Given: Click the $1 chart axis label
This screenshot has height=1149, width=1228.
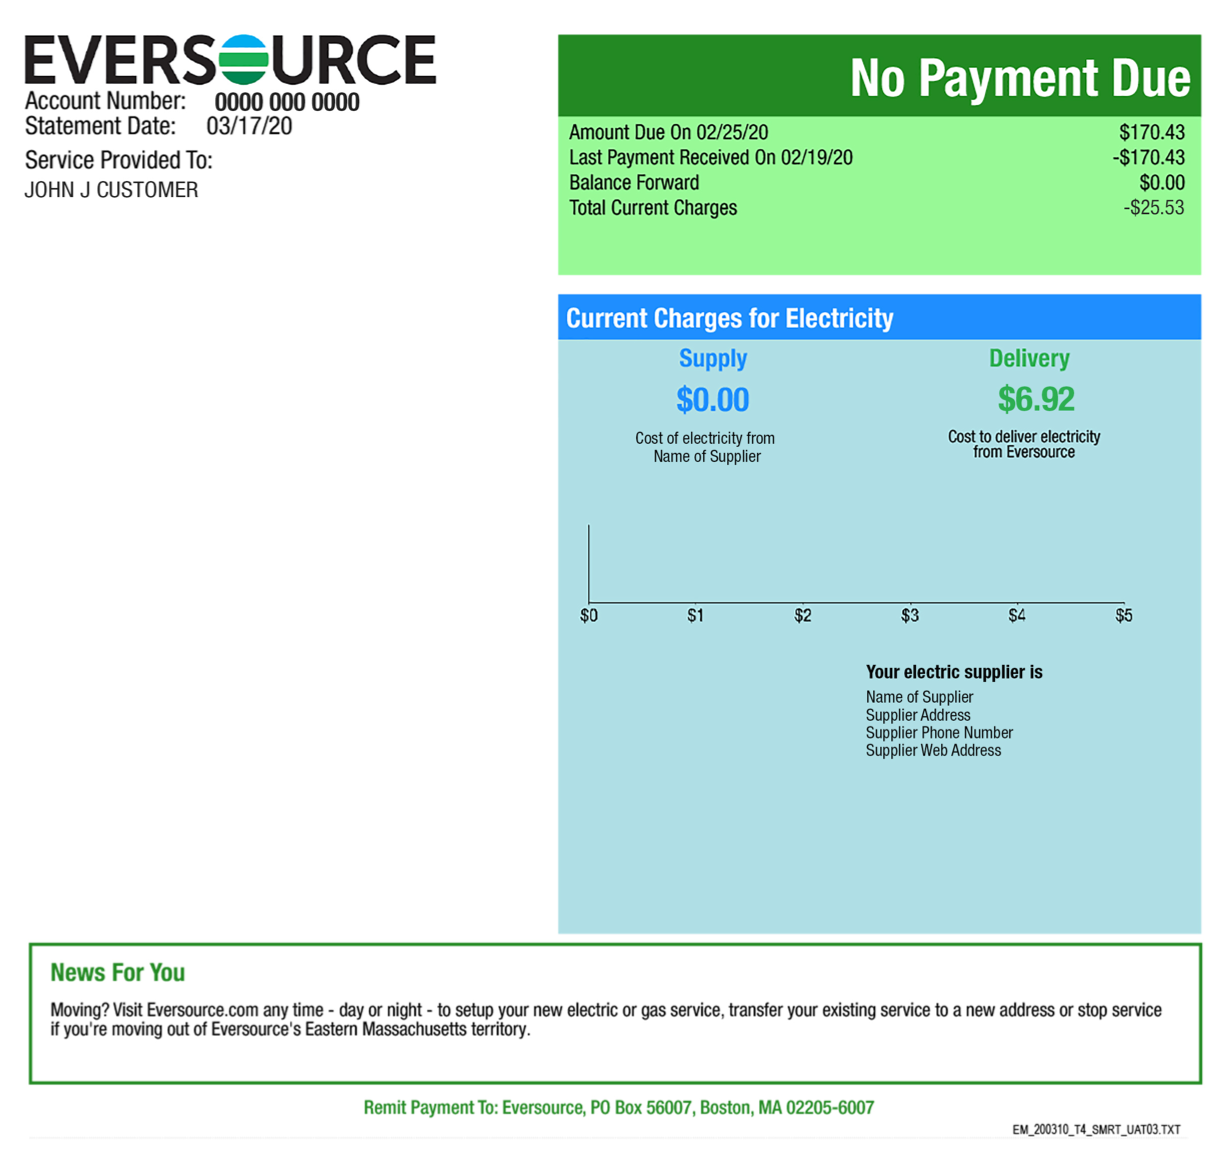Looking at the screenshot, I should point(695,616).
